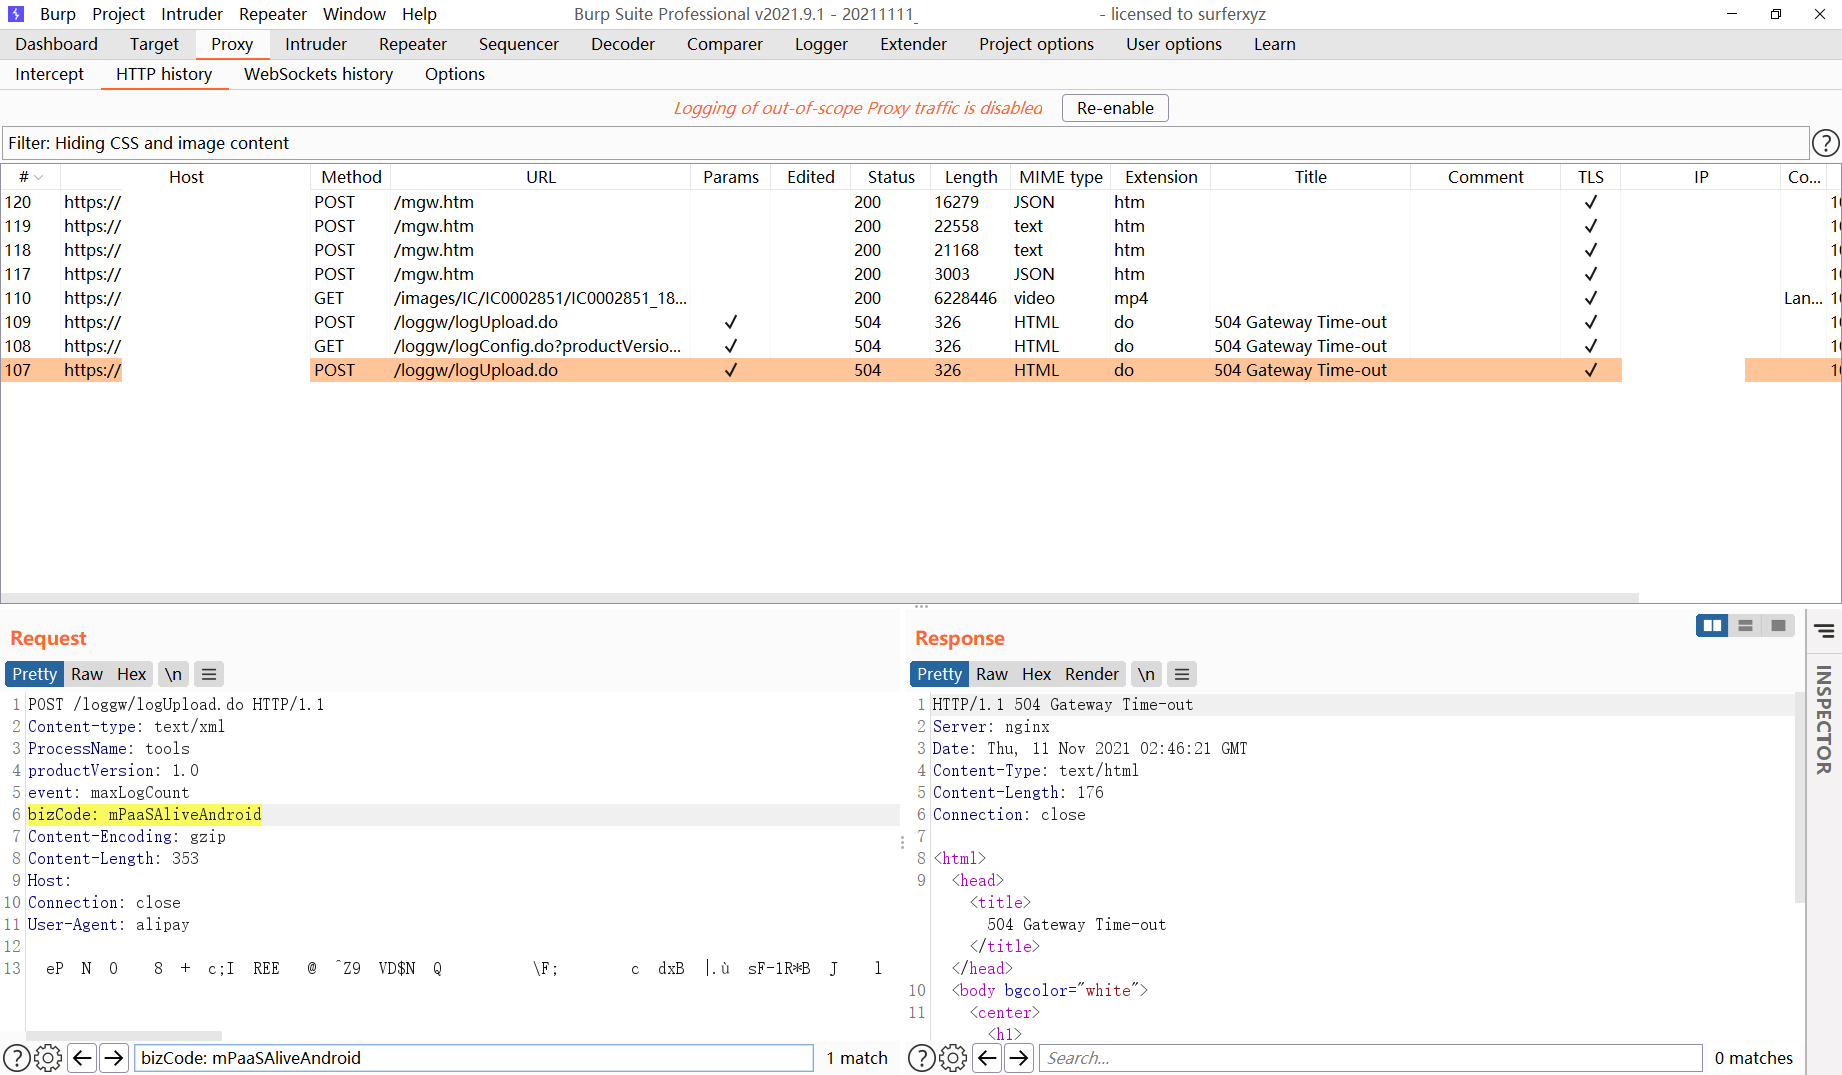
Task: Click the Burp Suite logo icon
Action: click(16, 14)
